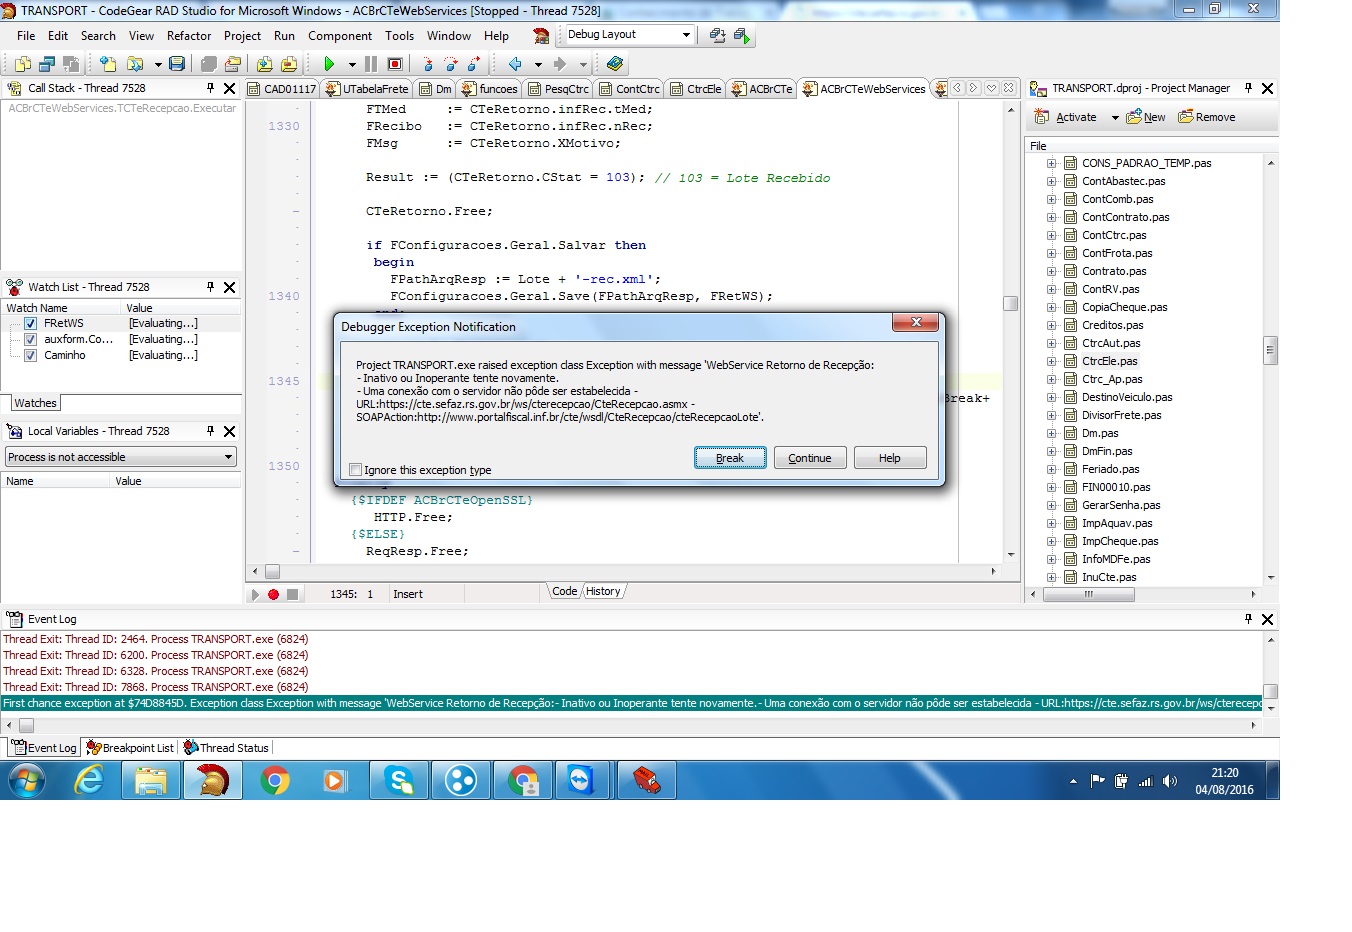The image size is (1352, 932).
Task: Expand the CONS_PADRAO_TEMP.pas tree node
Action: 1051,163
